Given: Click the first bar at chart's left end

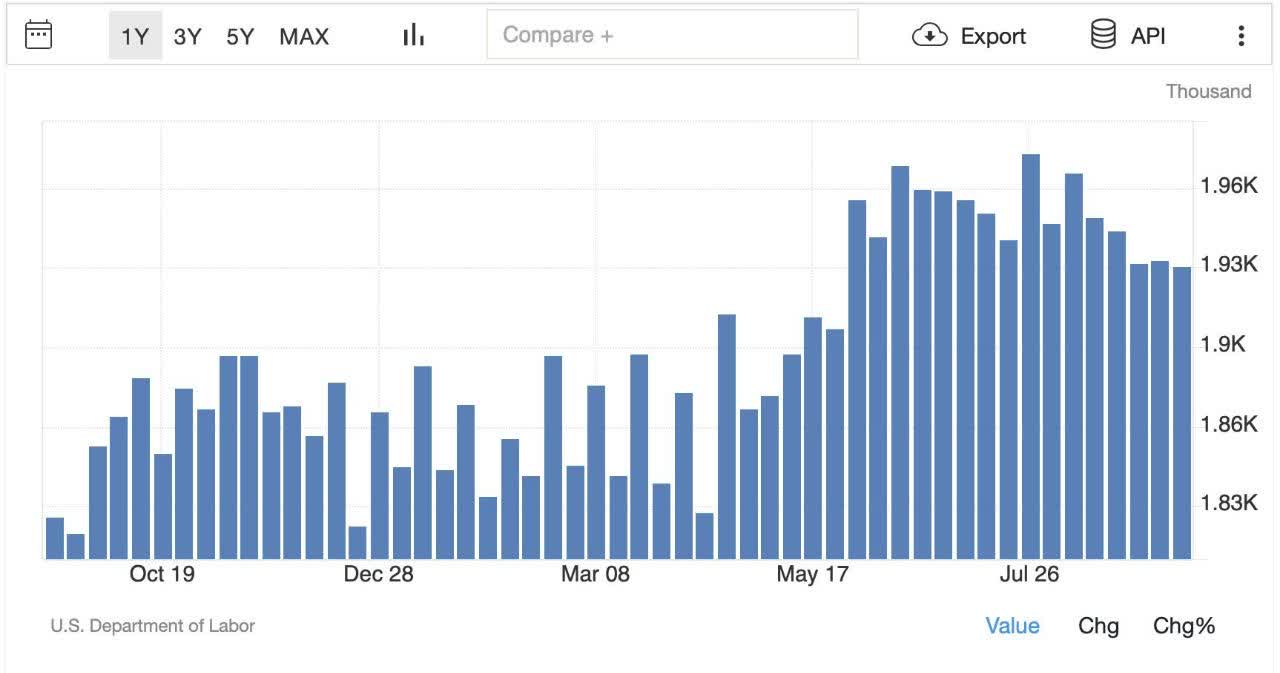Looking at the screenshot, I should [x=55, y=538].
